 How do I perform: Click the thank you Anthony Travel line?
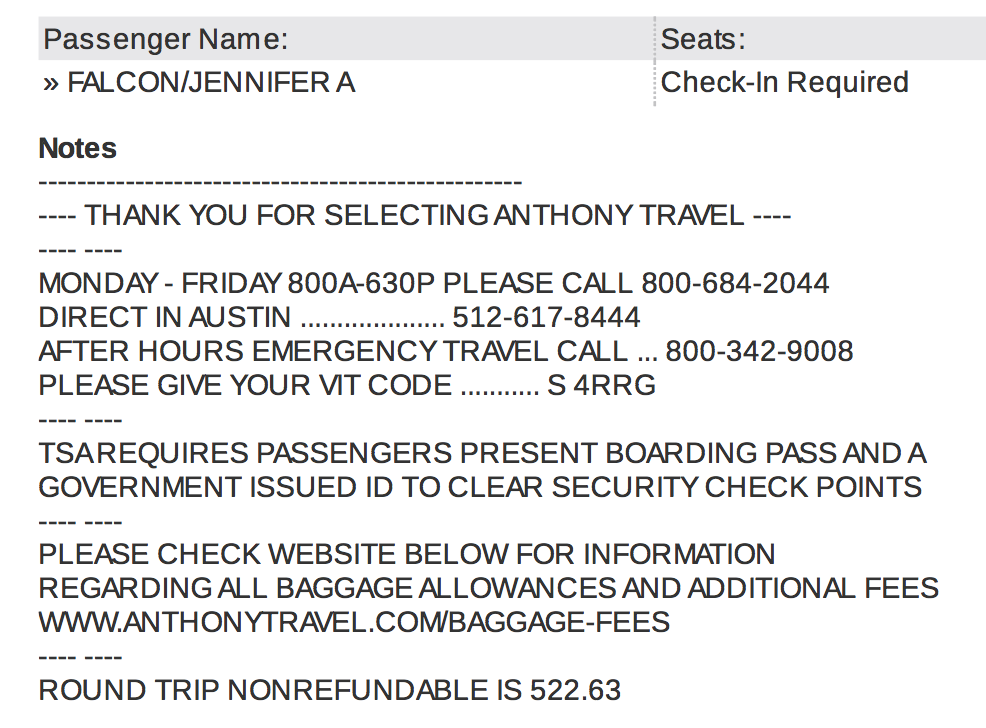tap(414, 215)
